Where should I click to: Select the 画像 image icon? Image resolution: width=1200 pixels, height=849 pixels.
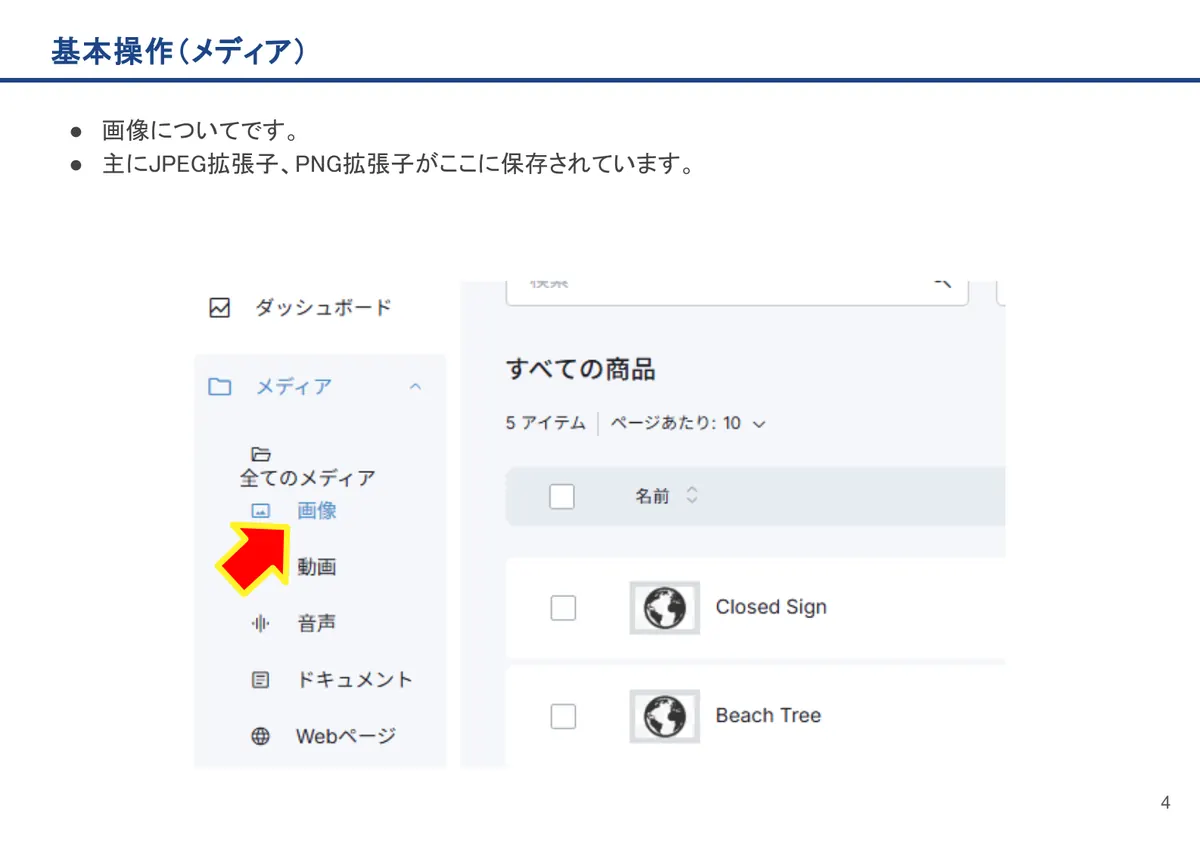260,511
